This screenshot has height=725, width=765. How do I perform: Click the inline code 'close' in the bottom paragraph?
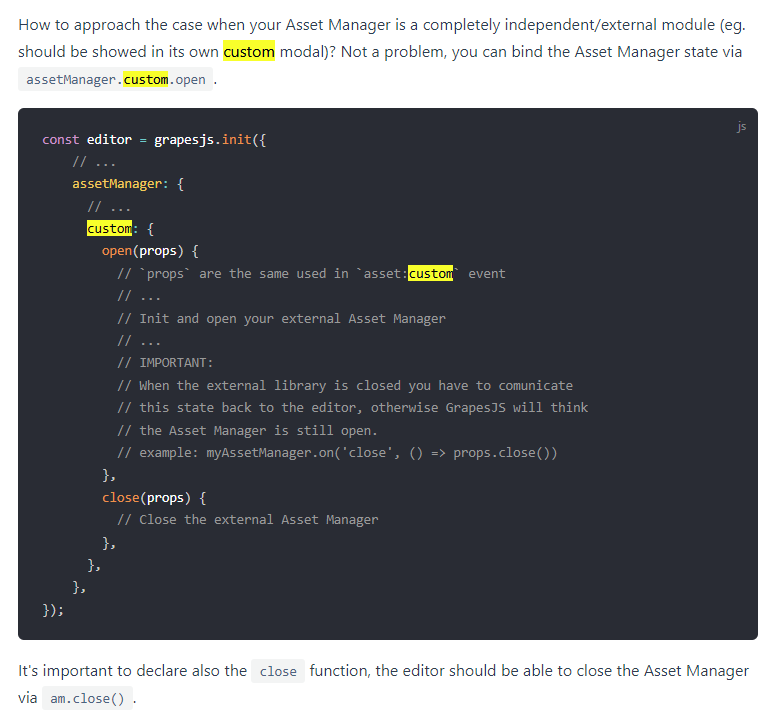pos(278,671)
